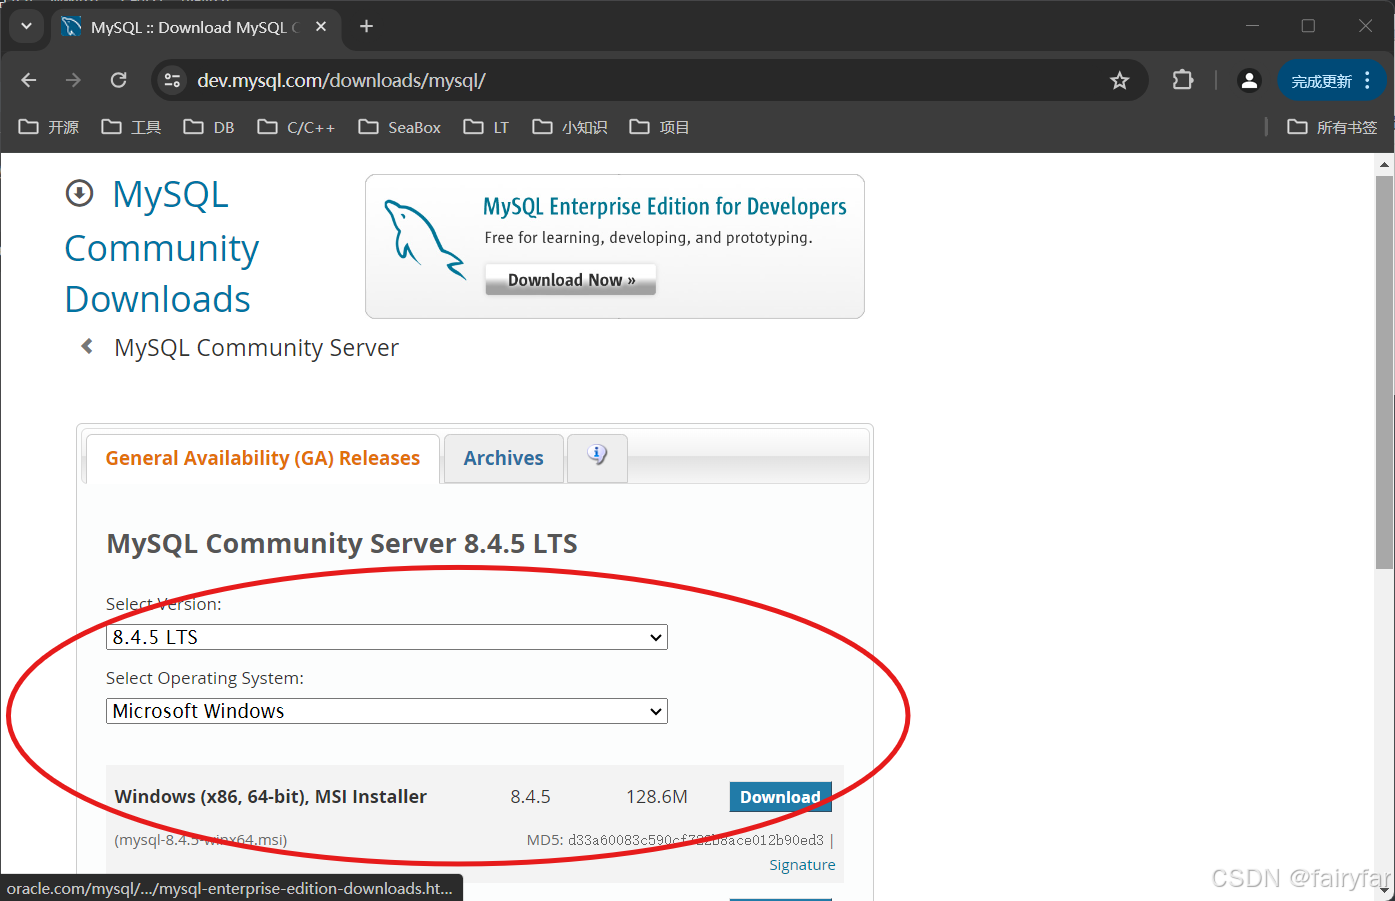Click Download for Windows MSI Installer
This screenshot has height=901, width=1395.
[780, 797]
